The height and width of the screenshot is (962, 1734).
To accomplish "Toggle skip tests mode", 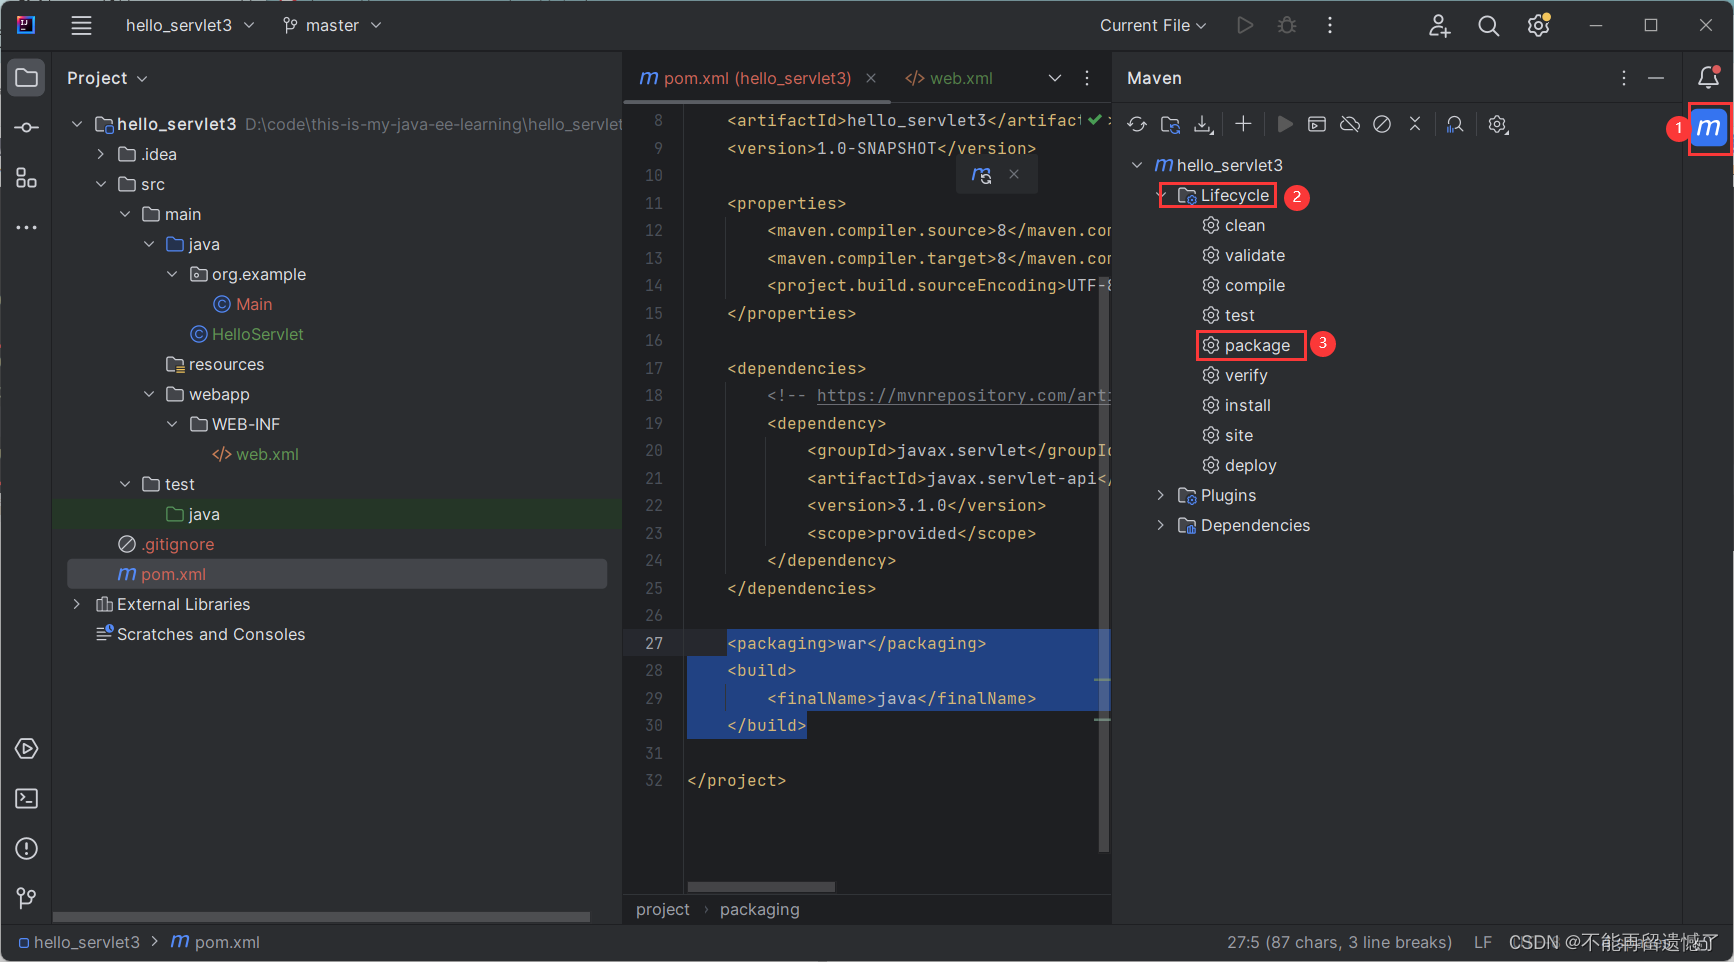I will 1382,124.
